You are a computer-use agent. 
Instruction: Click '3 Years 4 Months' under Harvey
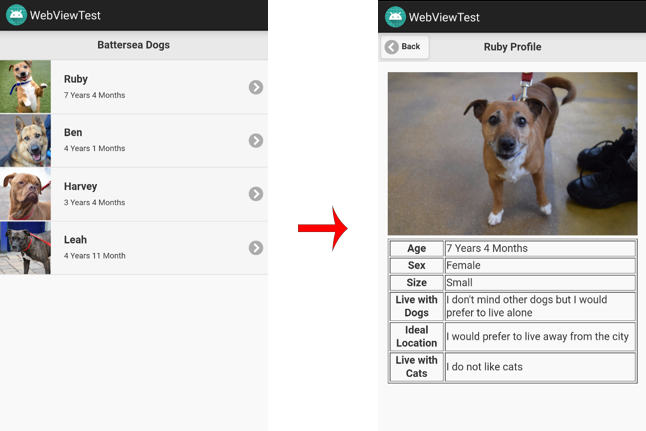[x=94, y=202]
